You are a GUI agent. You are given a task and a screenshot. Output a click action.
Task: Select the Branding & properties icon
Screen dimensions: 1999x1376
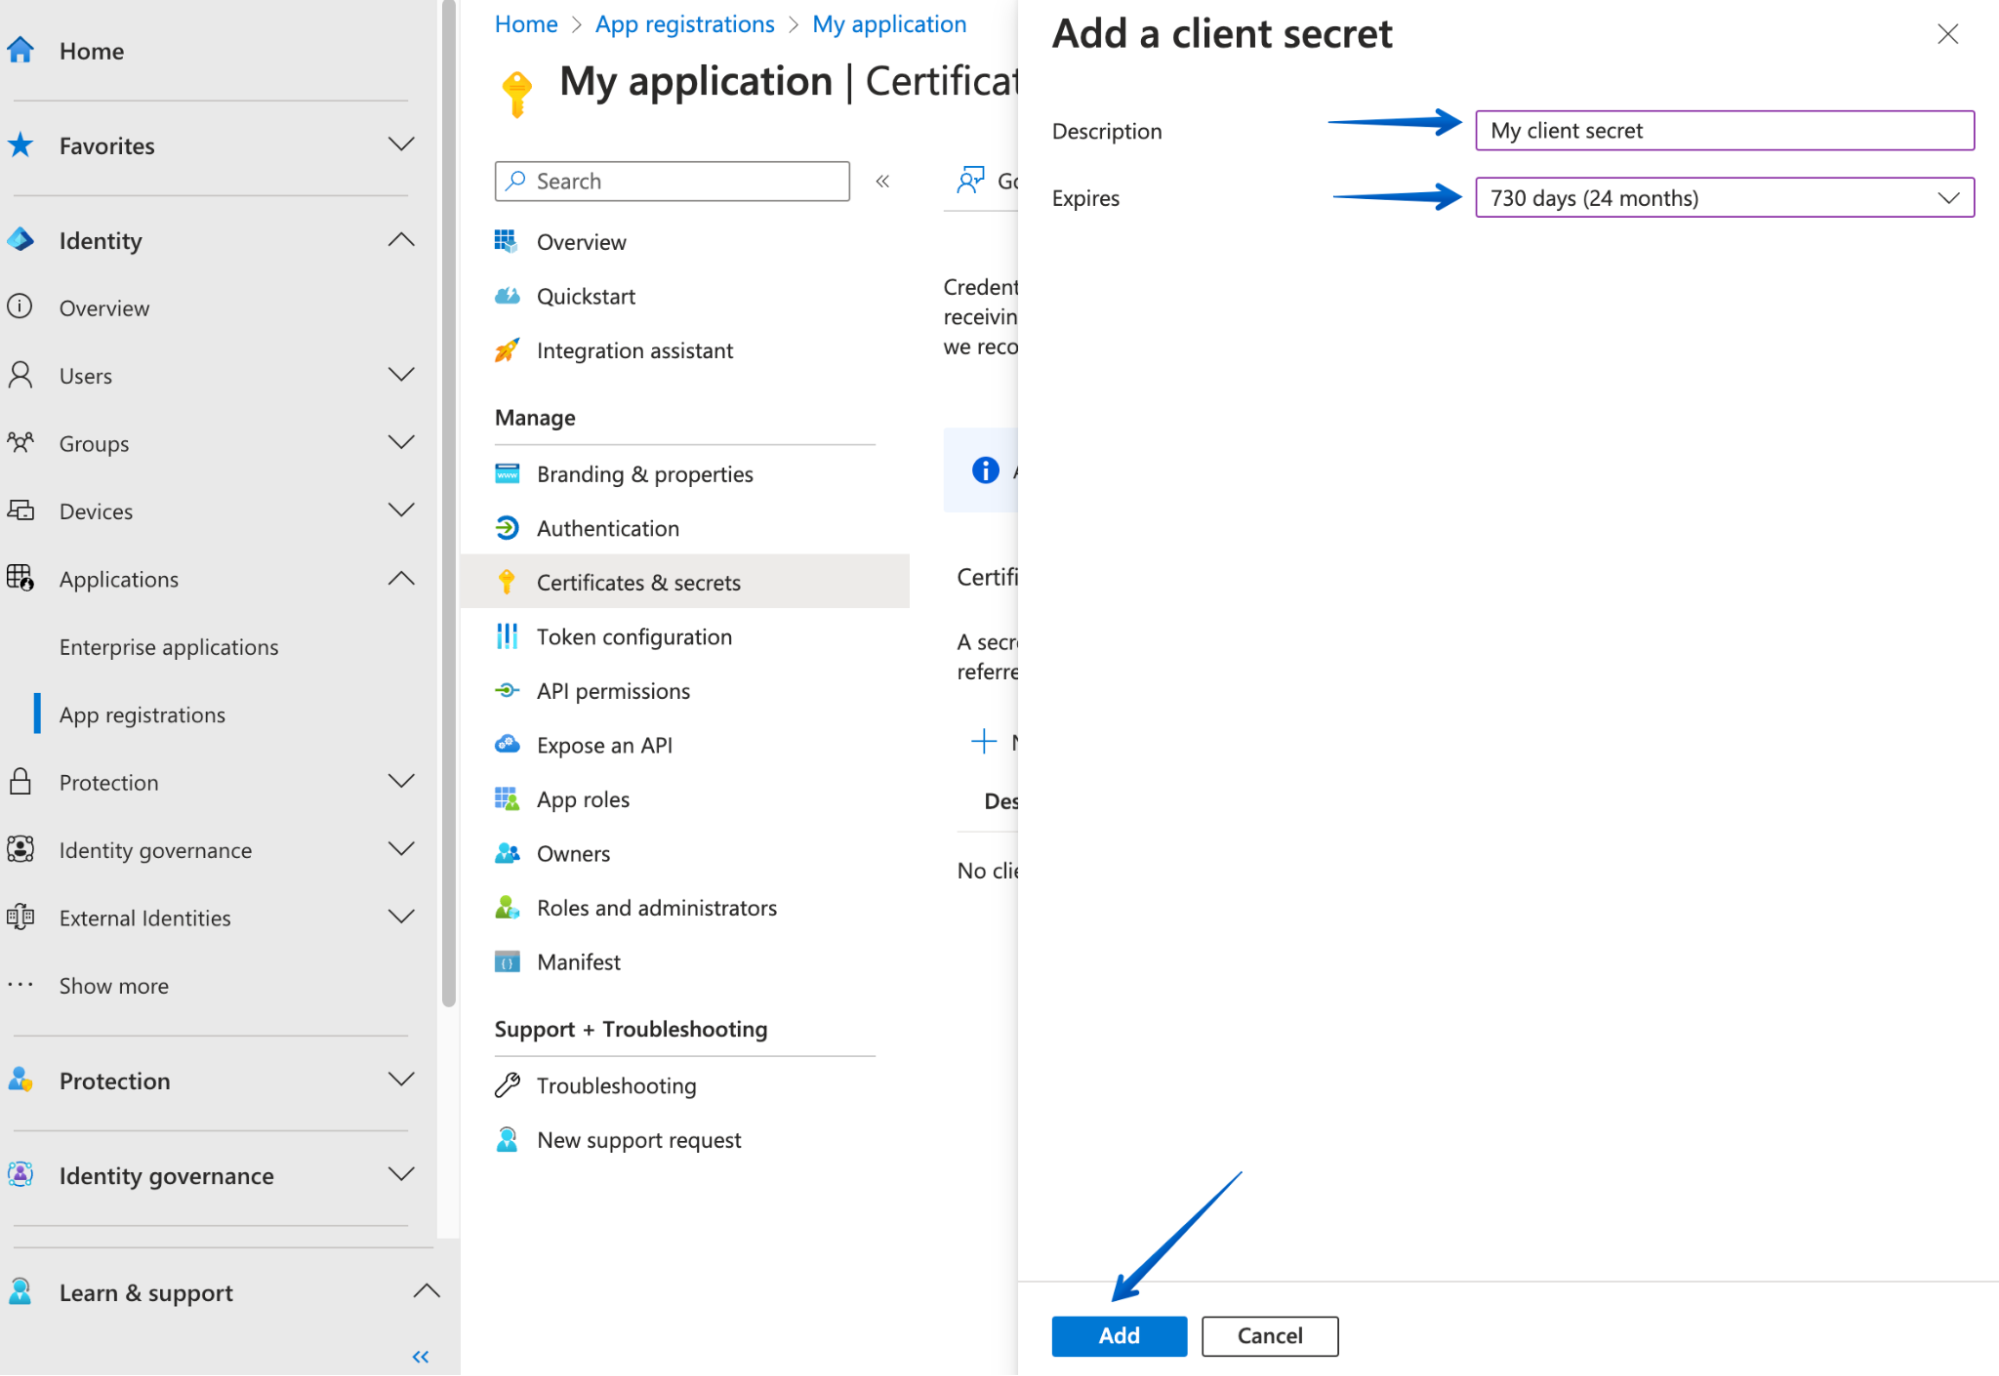click(508, 473)
